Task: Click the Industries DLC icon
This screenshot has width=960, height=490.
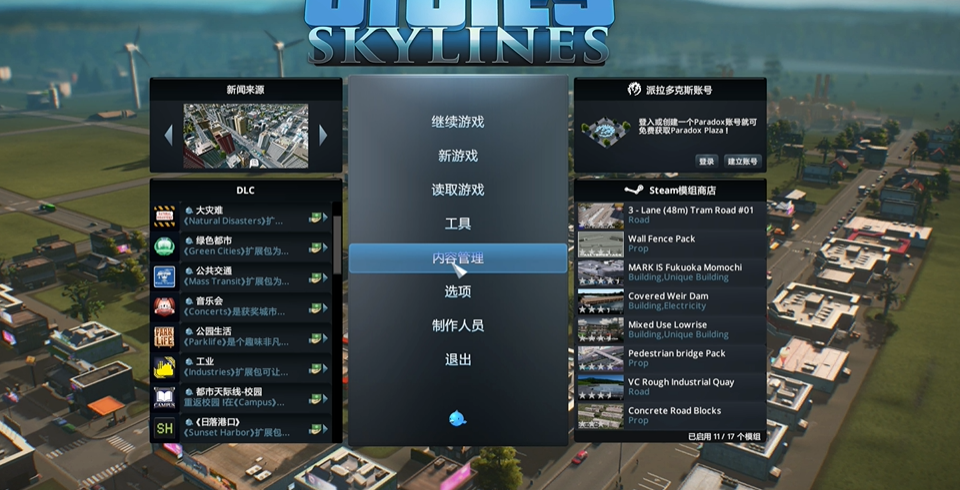Action: coord(164,368)
